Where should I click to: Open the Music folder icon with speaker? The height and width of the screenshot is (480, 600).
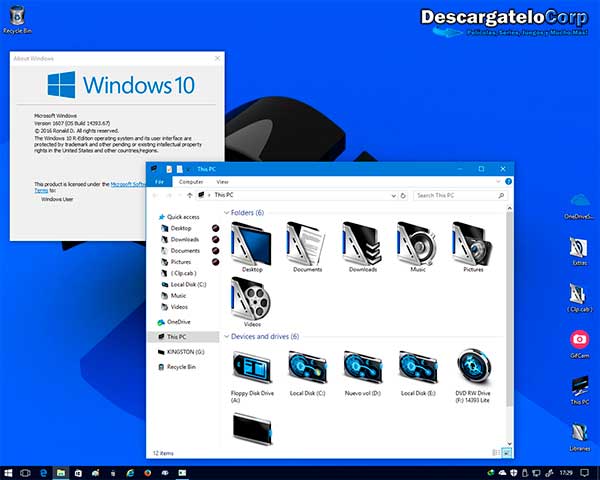pyautogui.click(x=417, y=243)
